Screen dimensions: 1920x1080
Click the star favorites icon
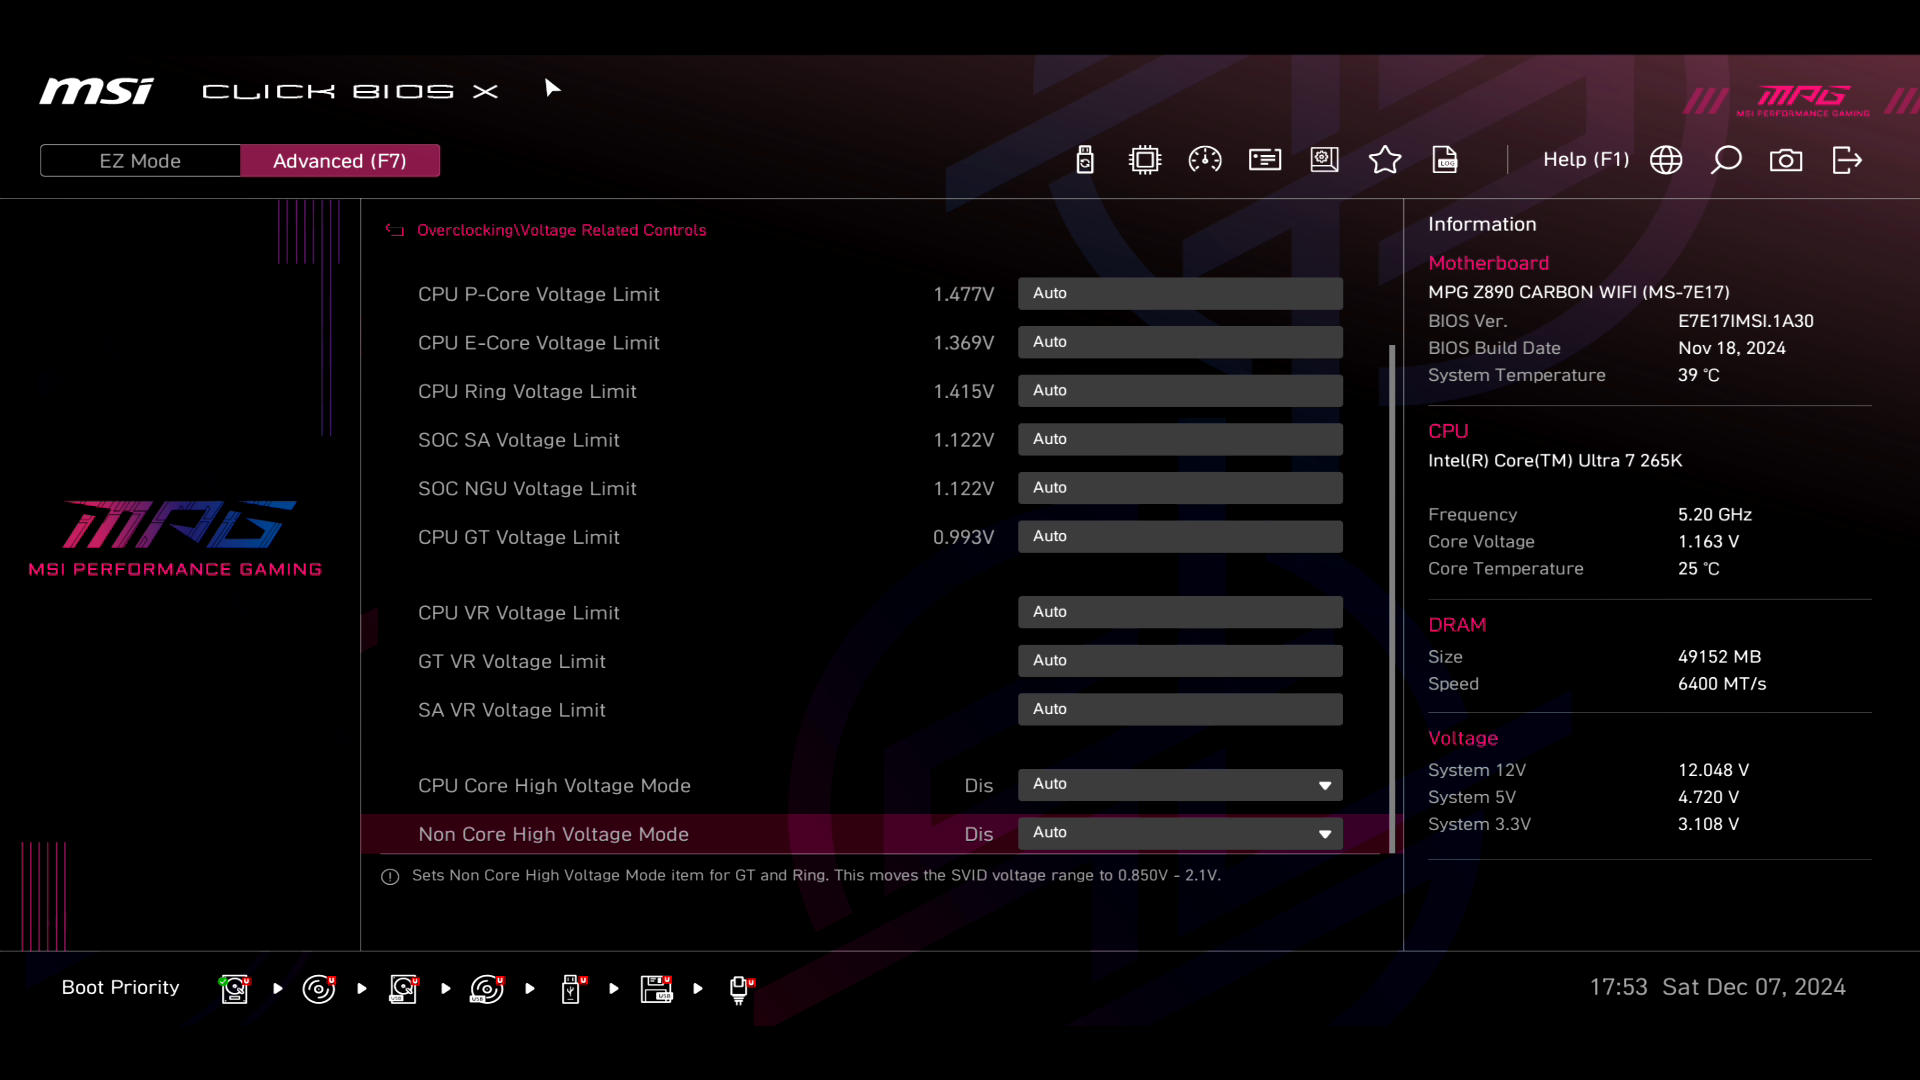[x=1384, y=160]
